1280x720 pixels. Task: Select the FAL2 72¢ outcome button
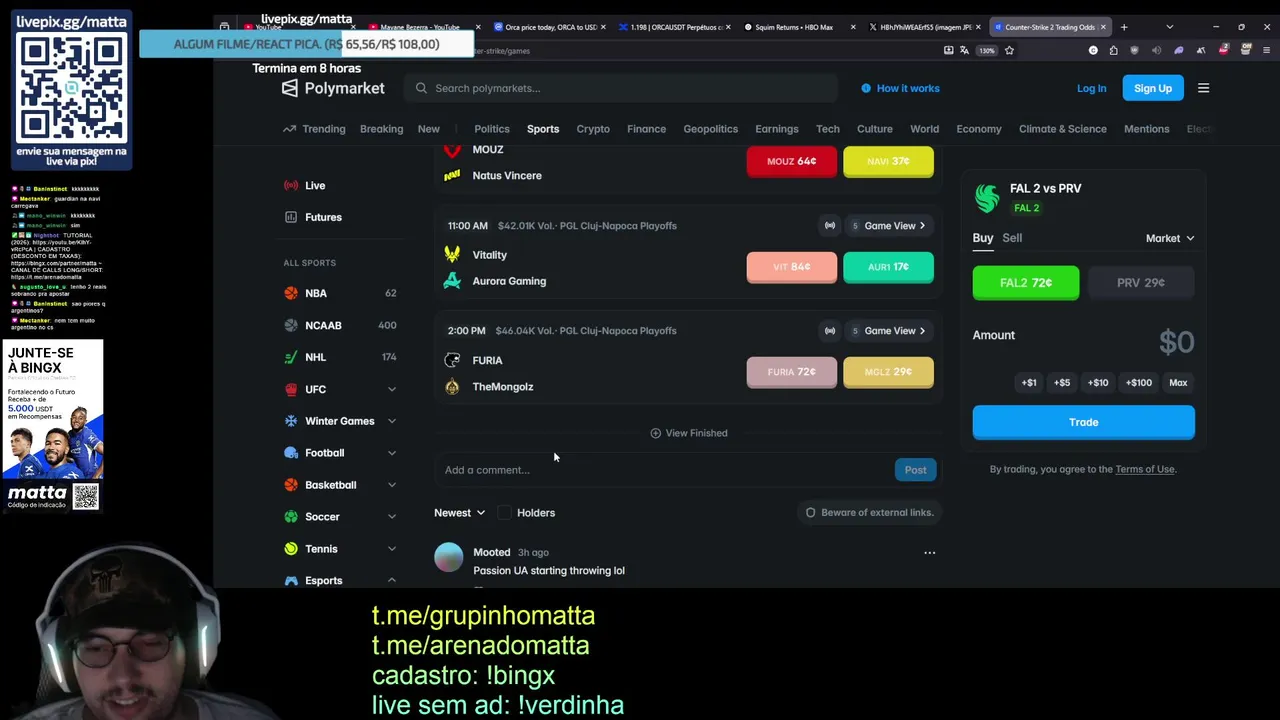tap(1026, 283)
